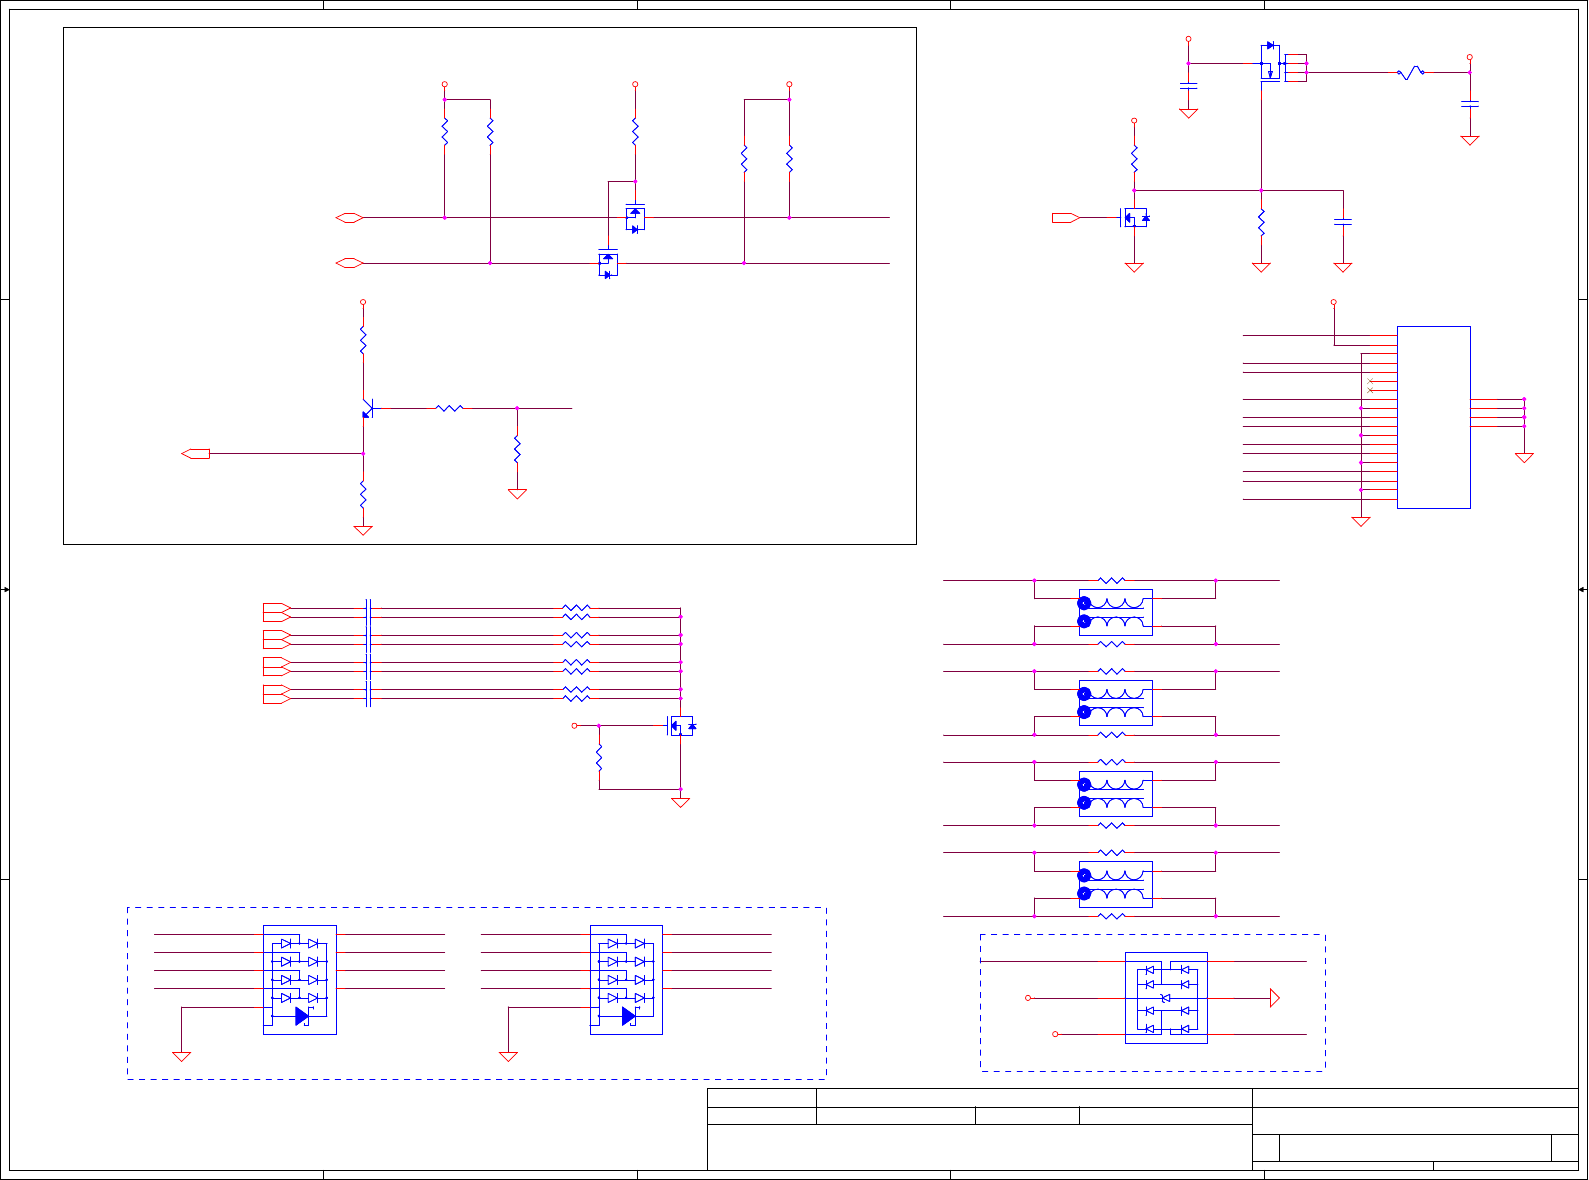This screenshot has height=1180, width=1589.
Task: Click the MOSFET below the four resistor pairs
Action: click(x=682, y=726)
